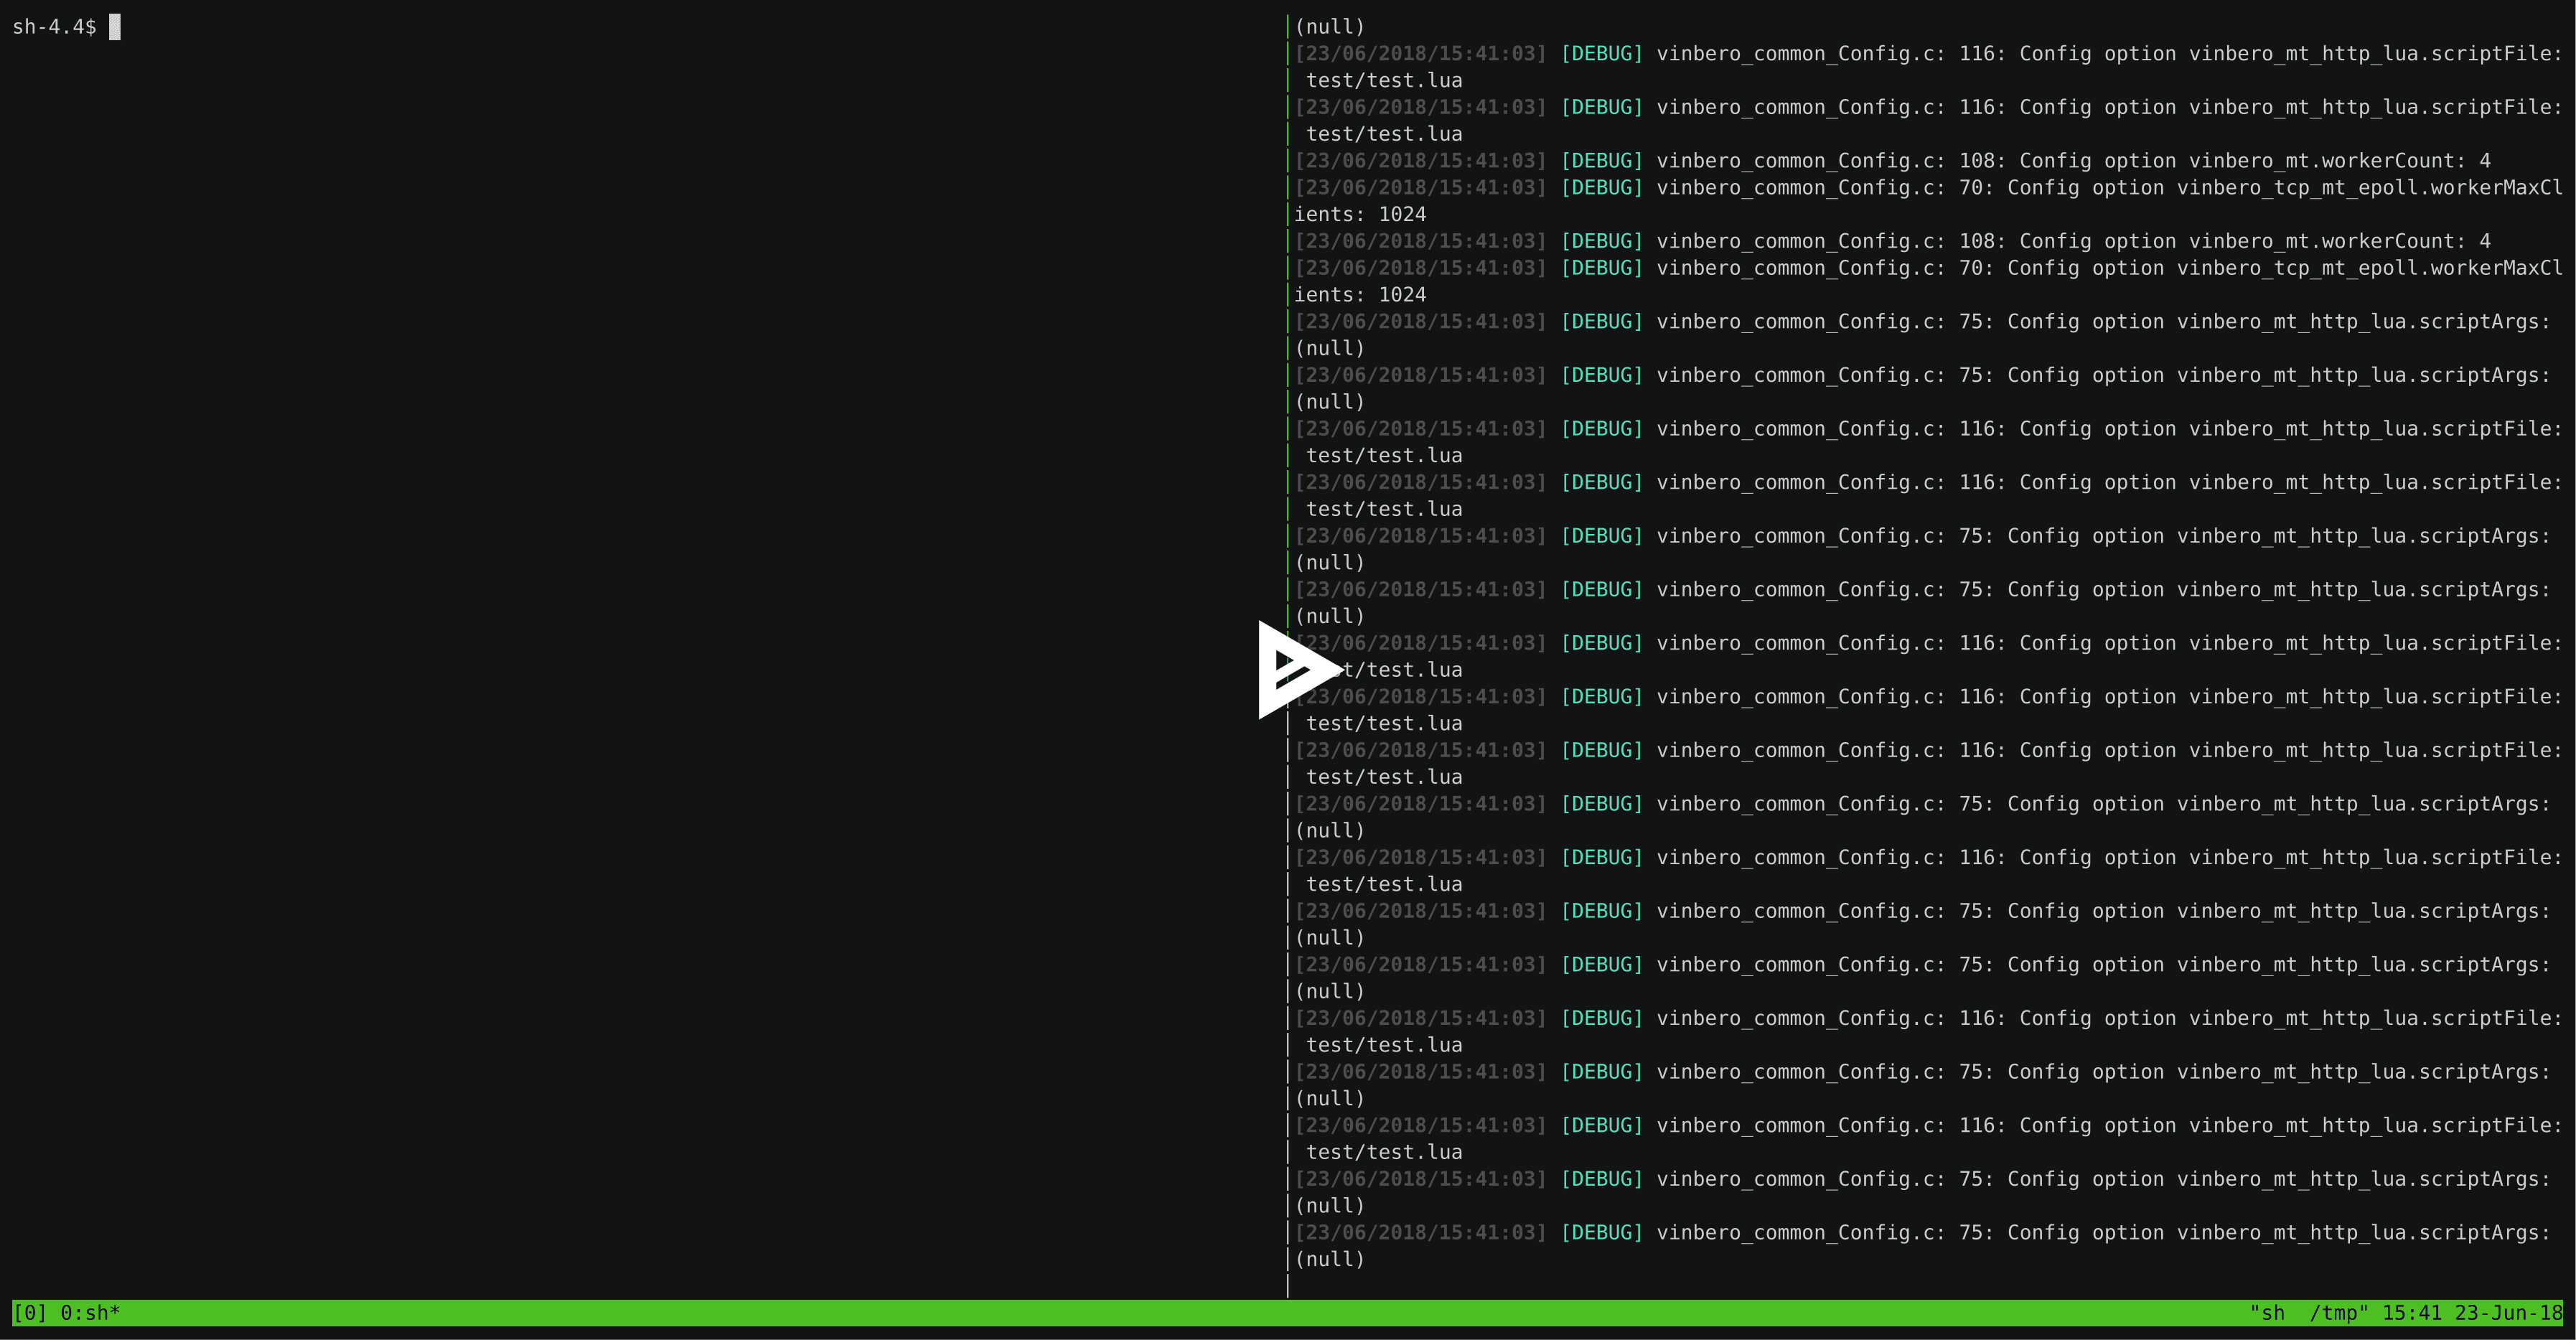Click the first "ients: 1024" wrapped line
This screenshot has height=1340, width=2576.
pyautogui.click(x=1360, y=215)
